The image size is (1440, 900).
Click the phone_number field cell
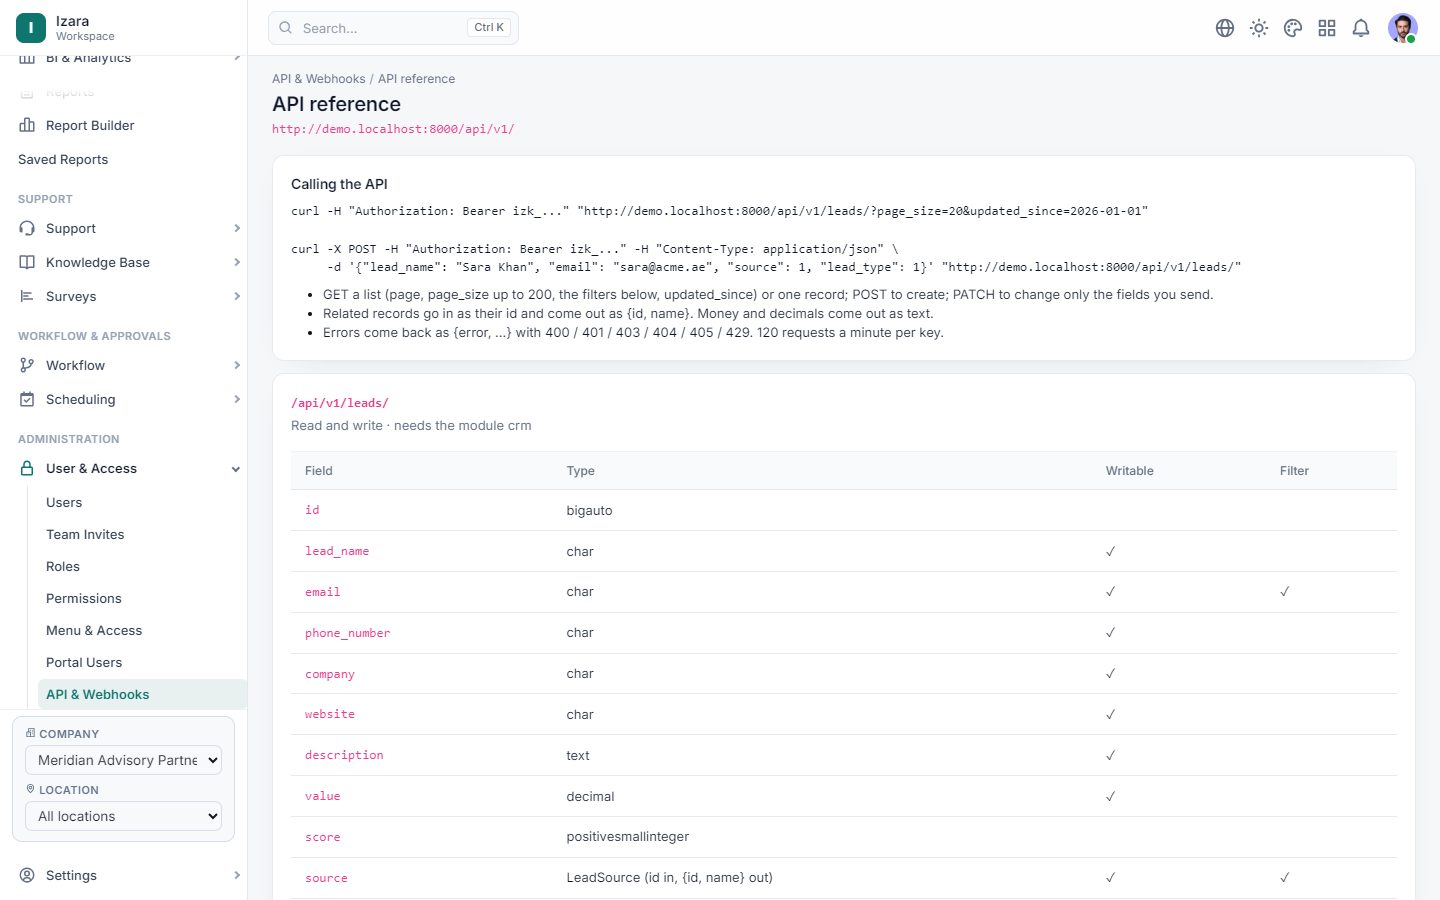[x=348, y=633]
